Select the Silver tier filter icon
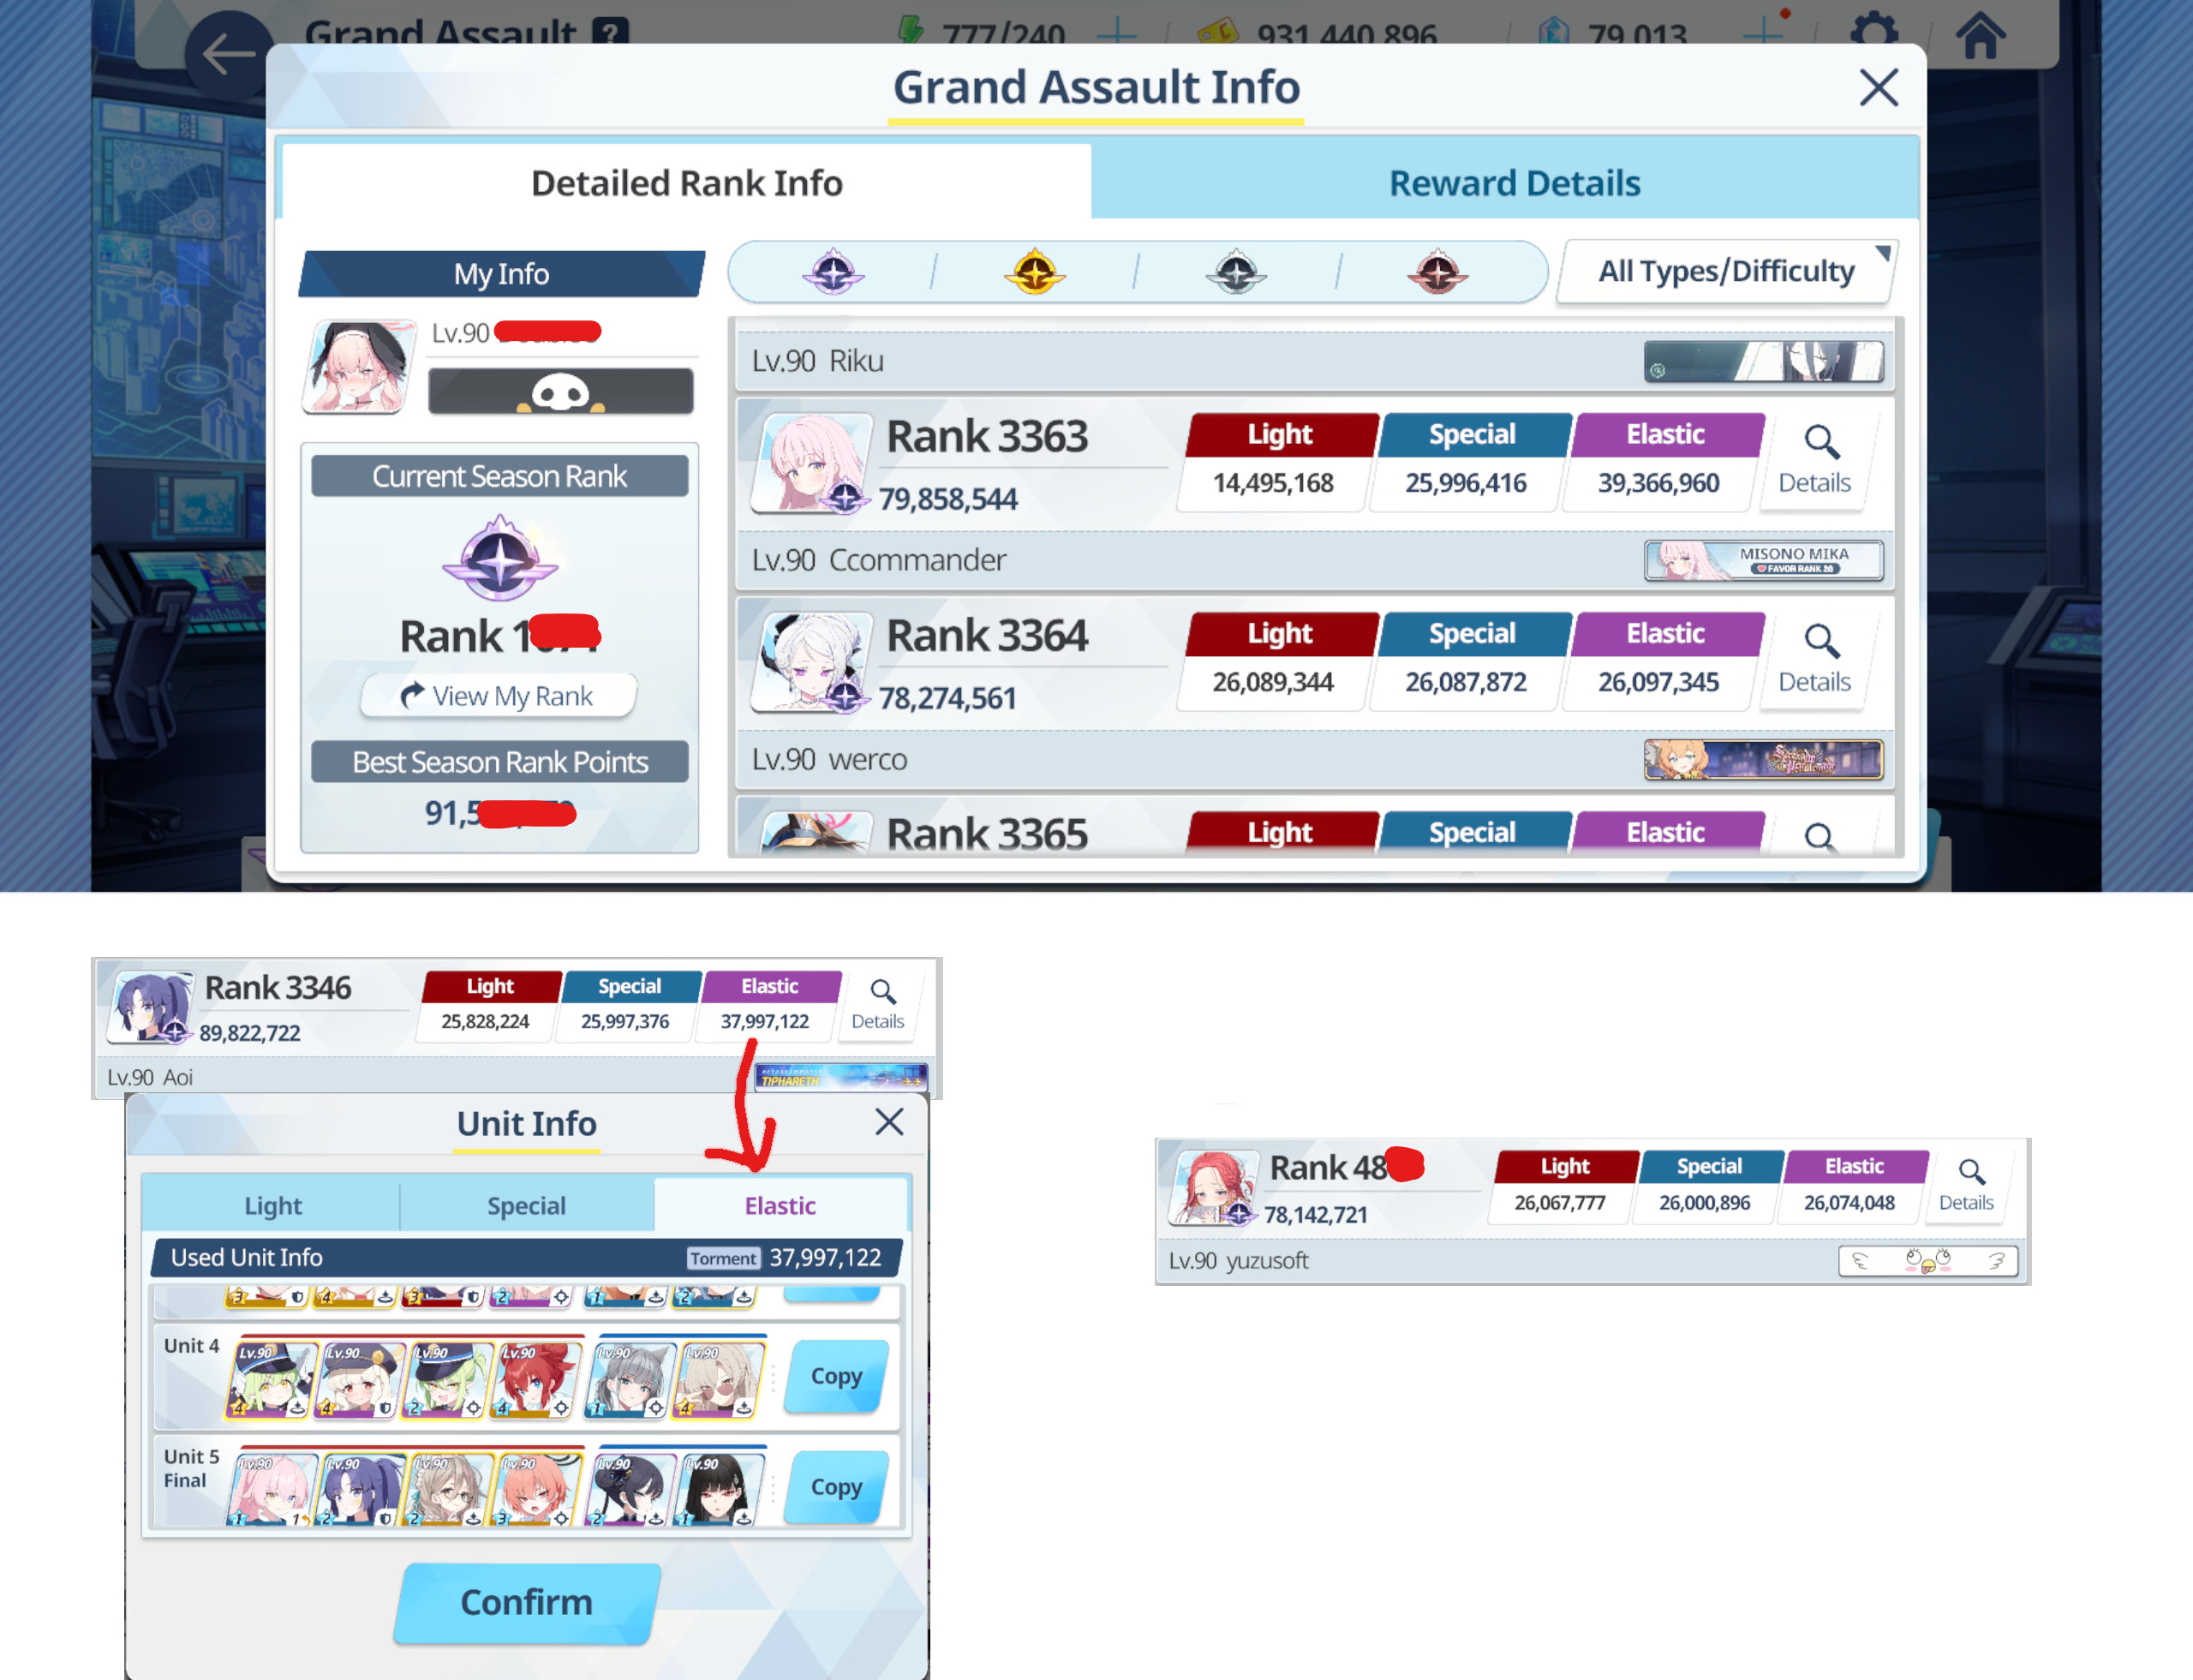 click(1236, 272)
